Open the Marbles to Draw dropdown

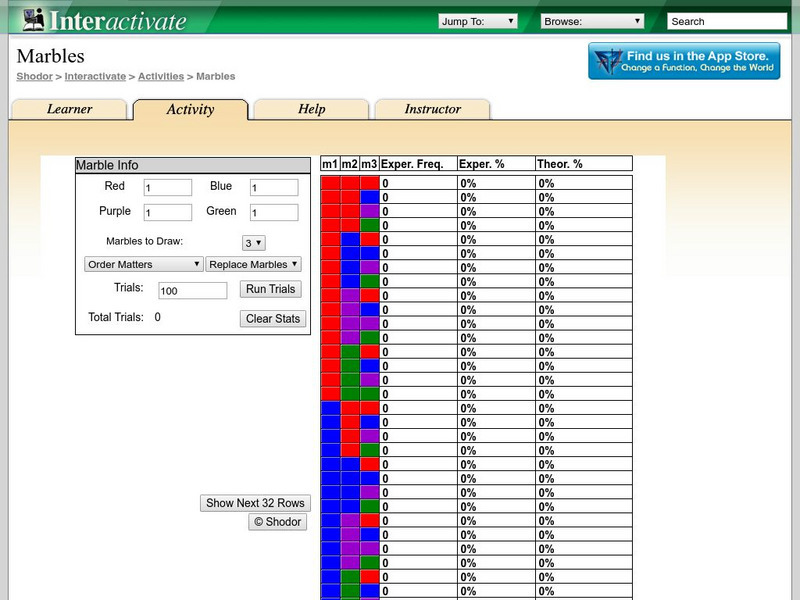253,242
